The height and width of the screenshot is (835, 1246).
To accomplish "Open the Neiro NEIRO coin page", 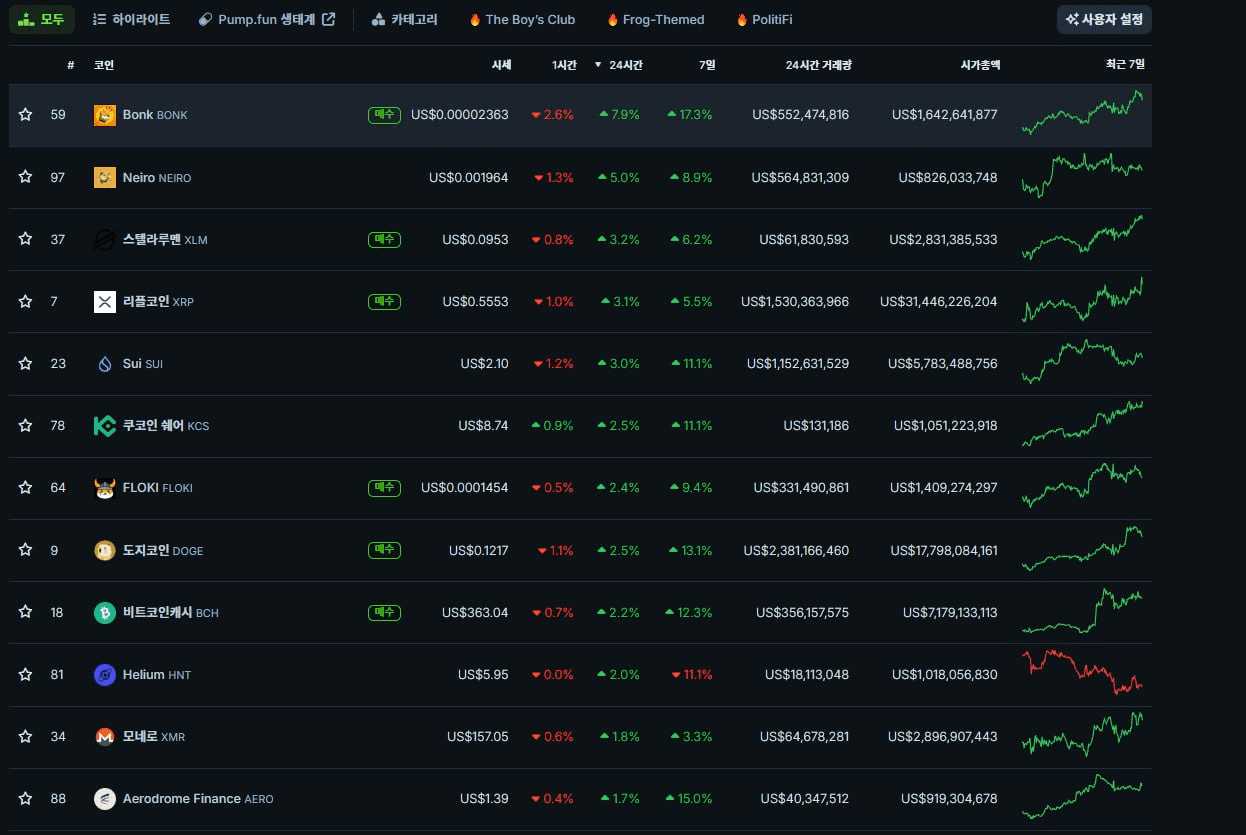I will [x=156, y=177].
